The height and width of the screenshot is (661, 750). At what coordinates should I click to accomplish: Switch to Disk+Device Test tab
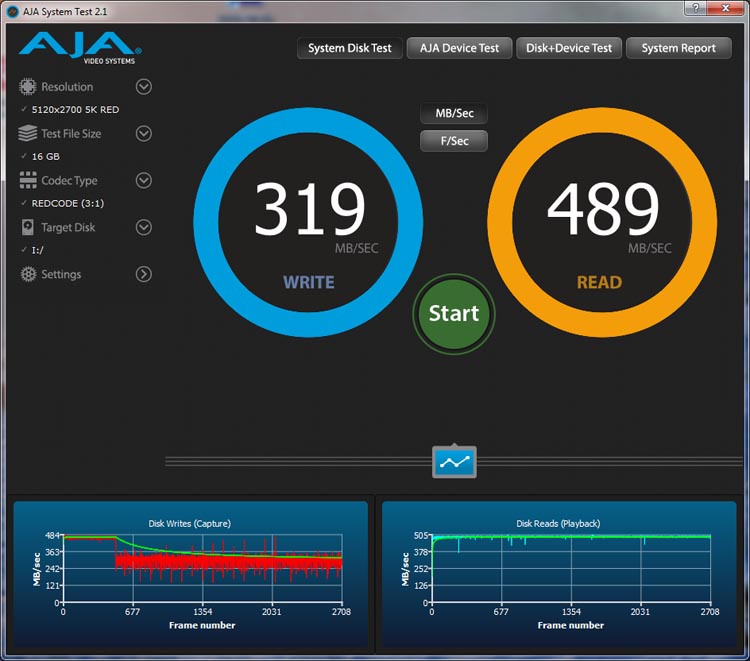coord(569,48)
